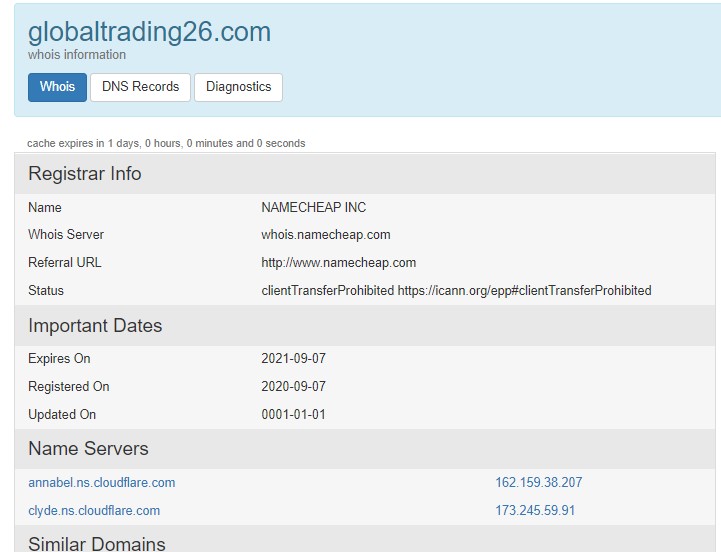Viewport: 721px width, 552px height.
Task: Open IP address 173.245.59.91 link
Action: tap(535, 511)
